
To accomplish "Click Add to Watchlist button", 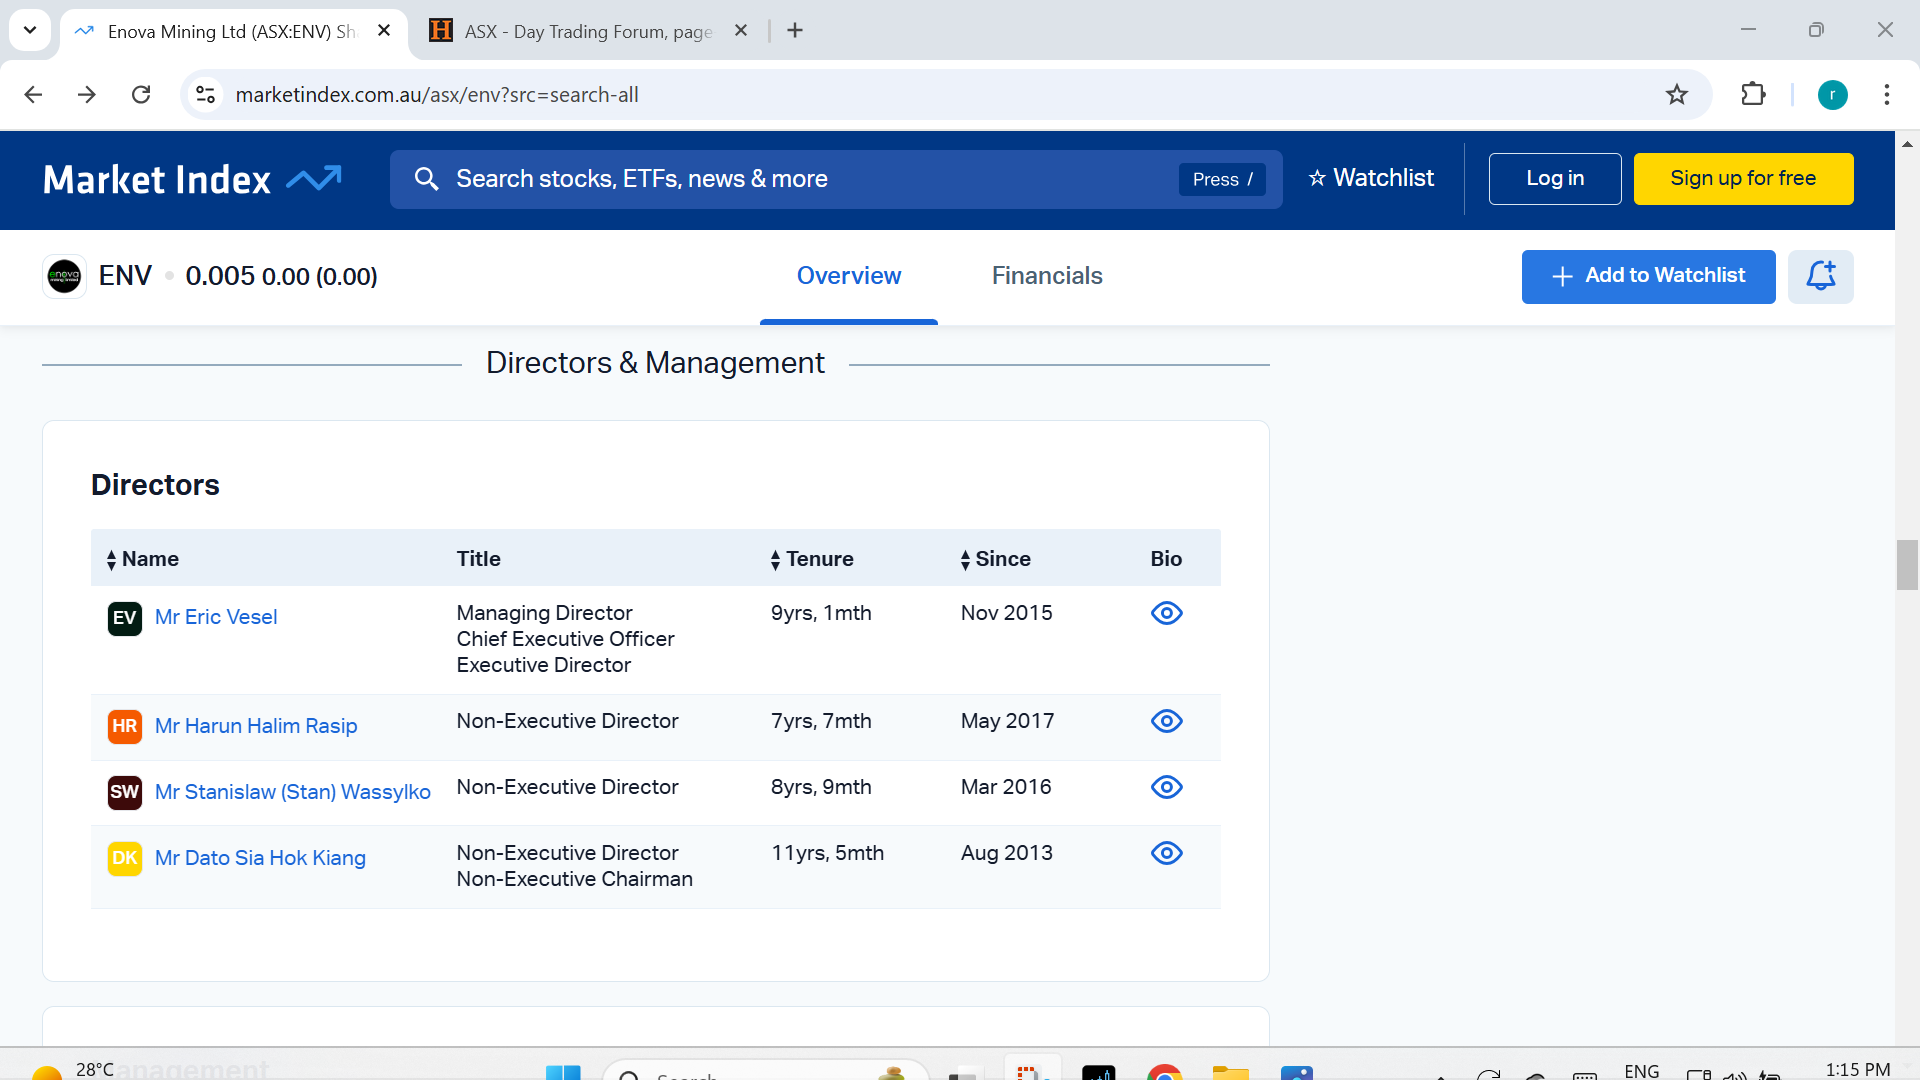I will [x=1648, y=276].
